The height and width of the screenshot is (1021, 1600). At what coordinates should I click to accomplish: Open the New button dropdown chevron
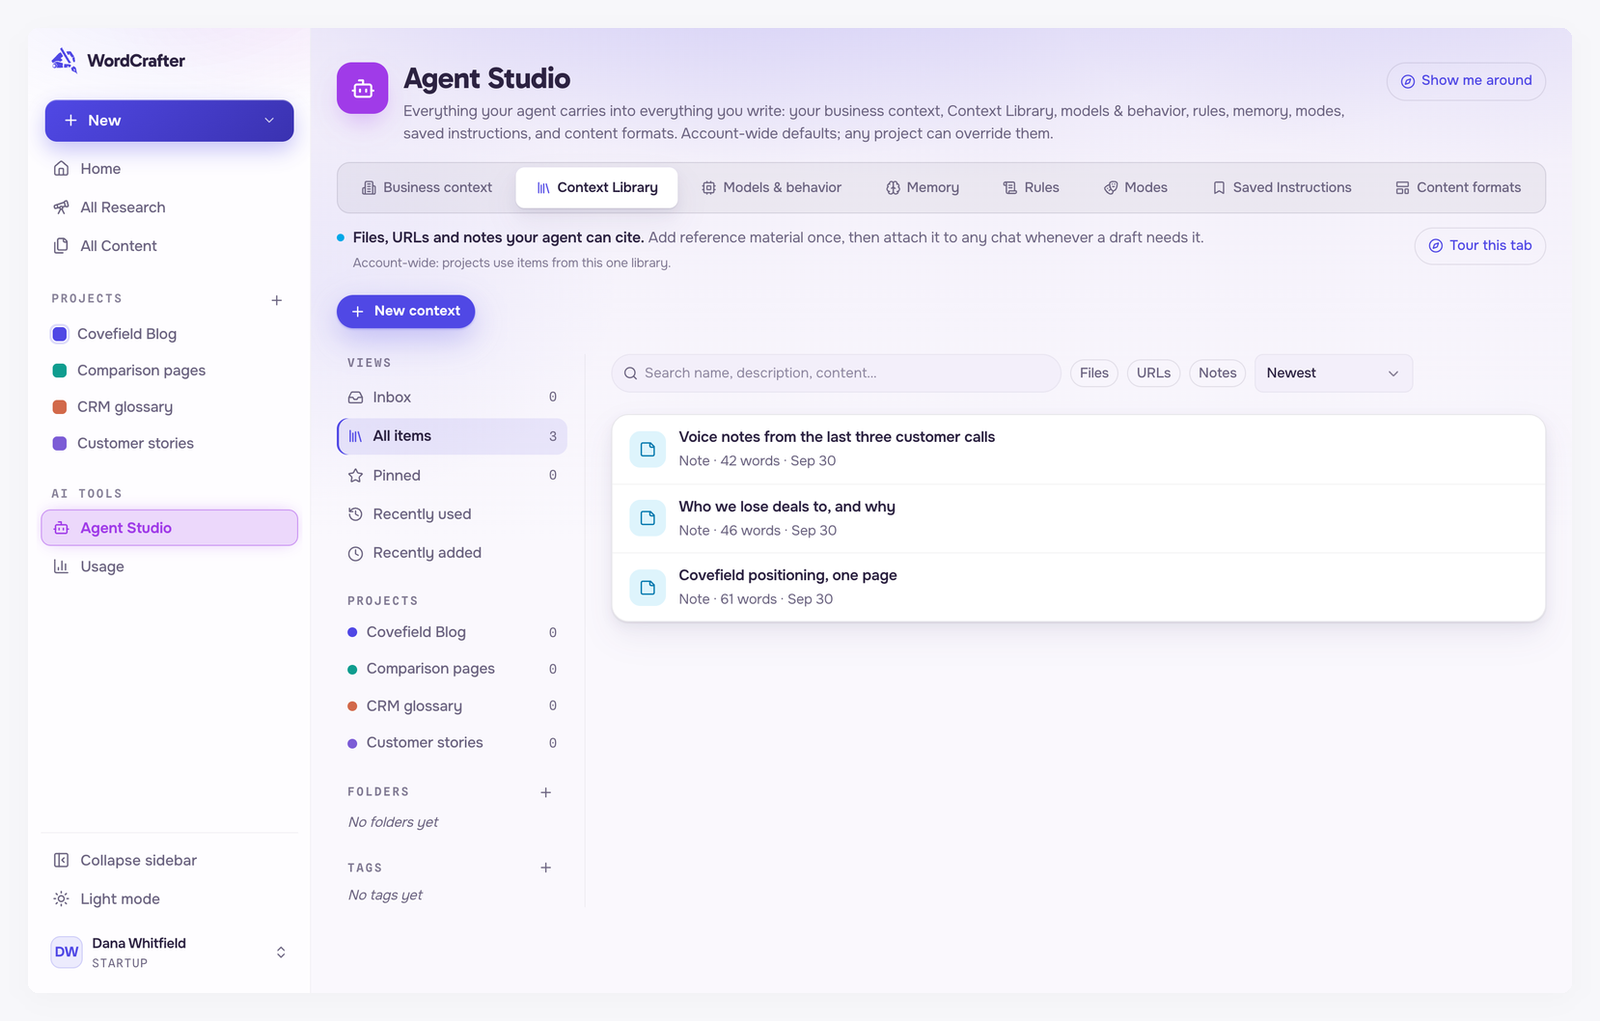pyautogui.click(x=269, y=120)
